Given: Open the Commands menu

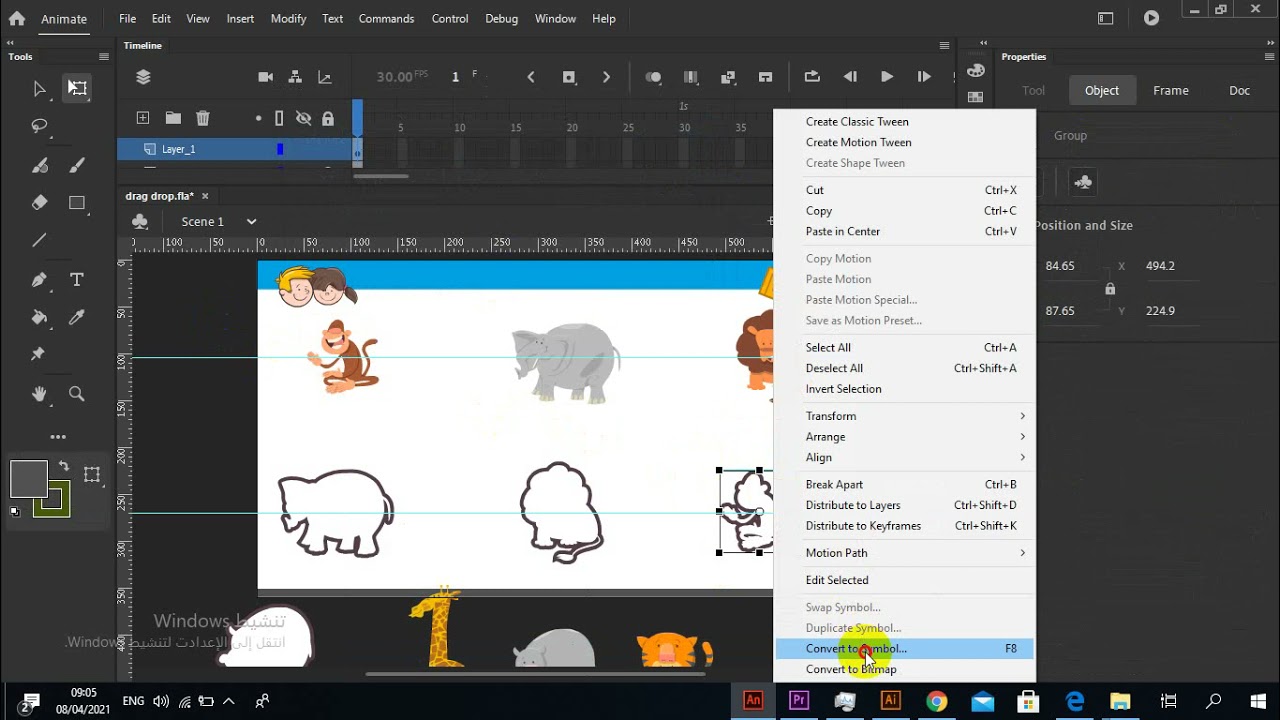Looking at the screenshot, I should click(x=386, y=18).
